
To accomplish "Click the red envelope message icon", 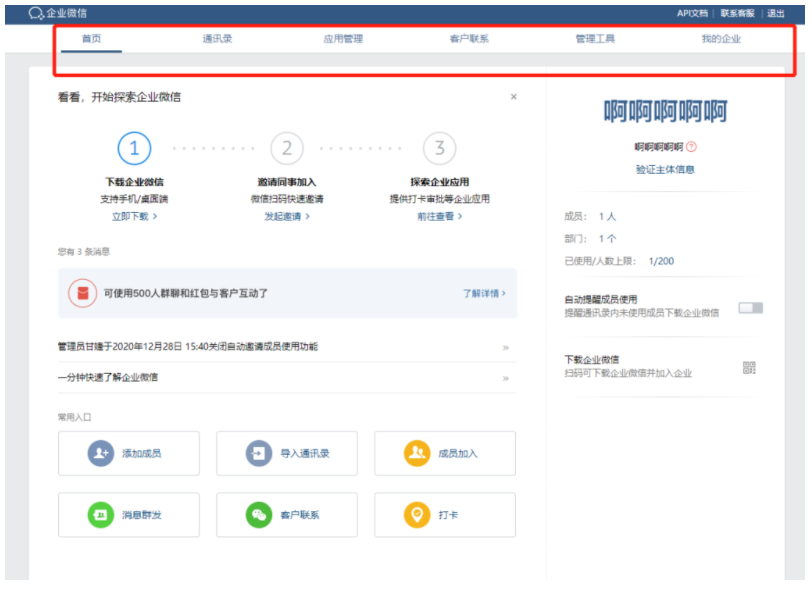I will tap(82, 294).
